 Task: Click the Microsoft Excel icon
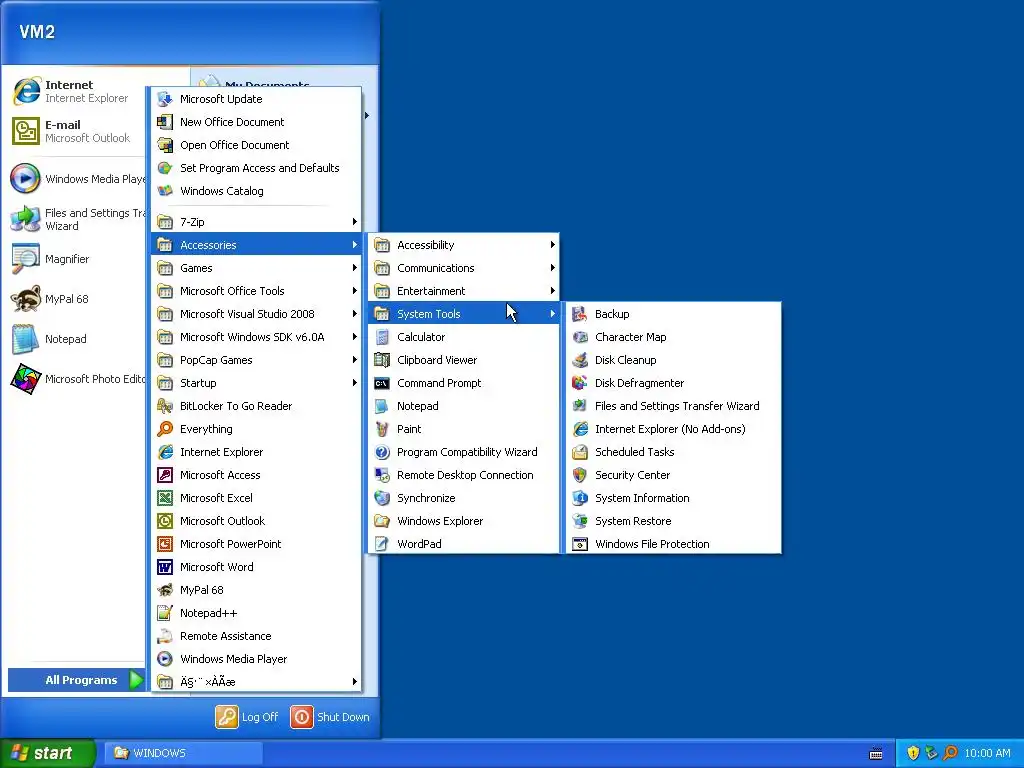[165, 498]
